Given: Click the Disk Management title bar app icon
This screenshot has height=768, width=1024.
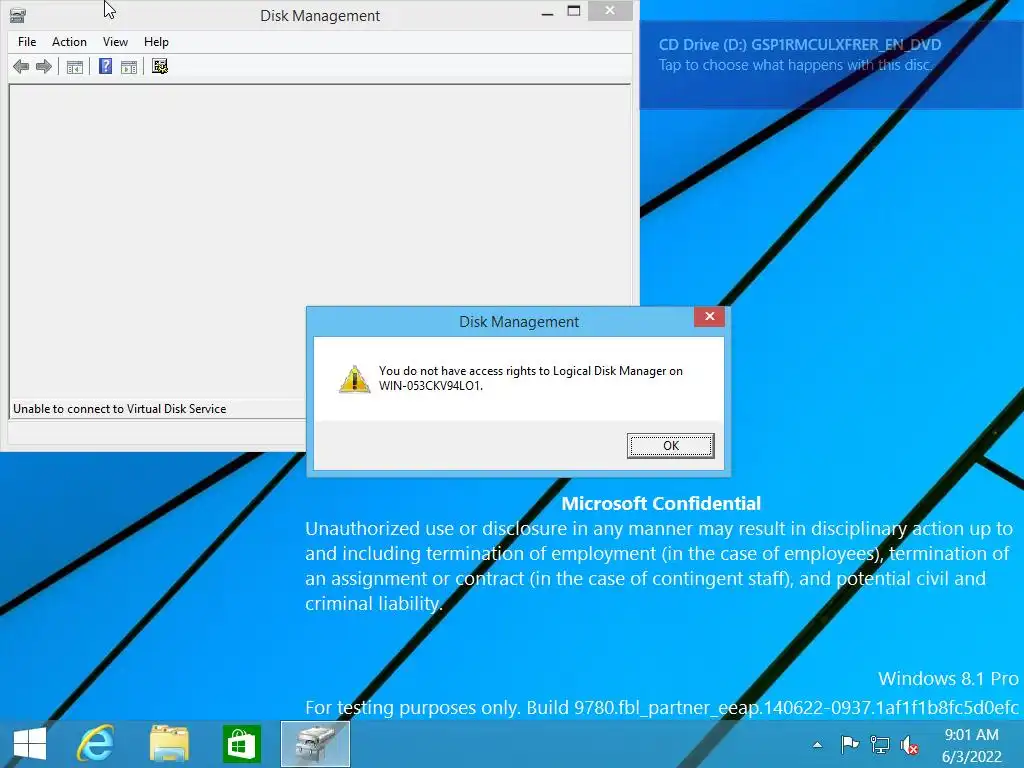Looking at the screenshot, I should [x=18, y=15].
